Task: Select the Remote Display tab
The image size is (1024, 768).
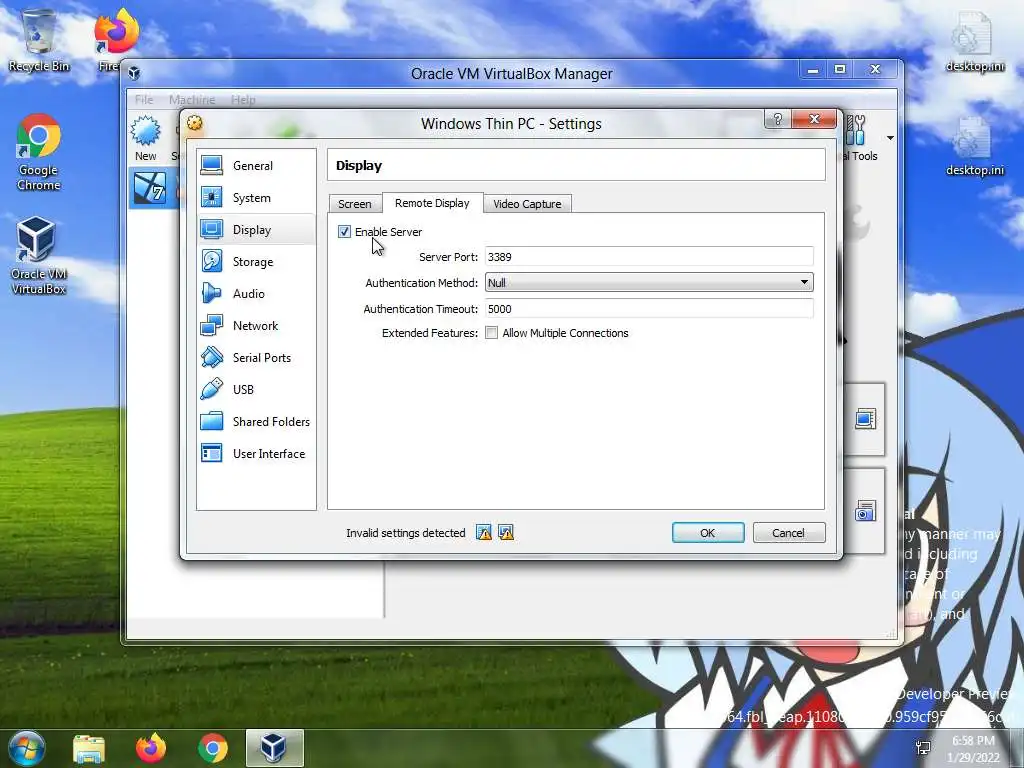Action: point(432,203)
